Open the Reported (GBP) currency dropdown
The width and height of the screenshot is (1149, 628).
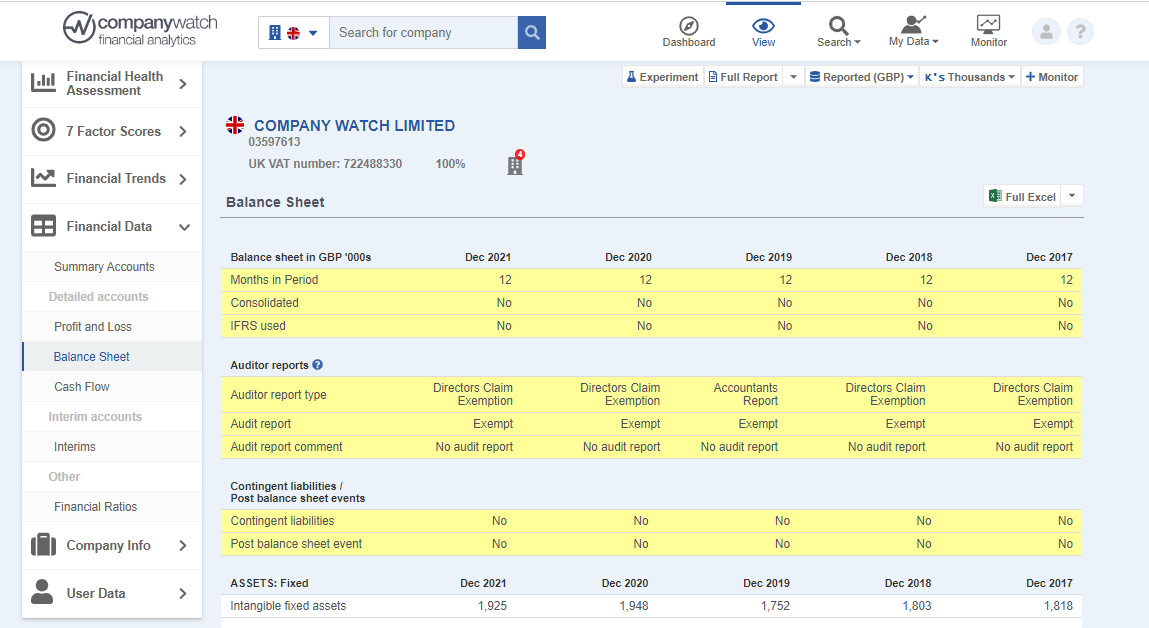(x=861, y=77)
